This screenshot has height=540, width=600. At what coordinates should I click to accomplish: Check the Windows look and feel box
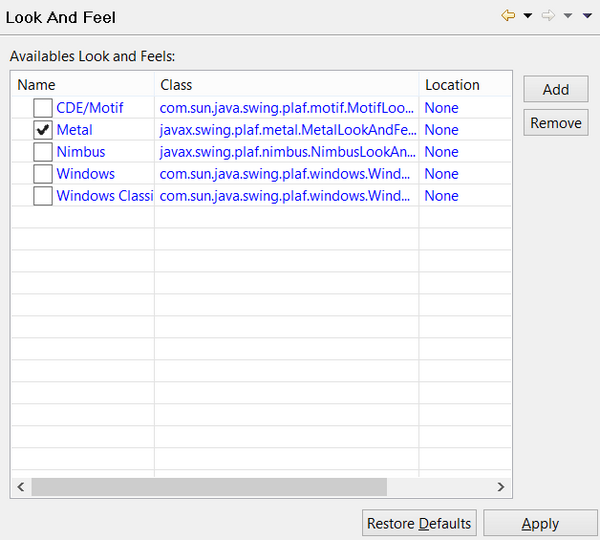[x=43, y=174]
